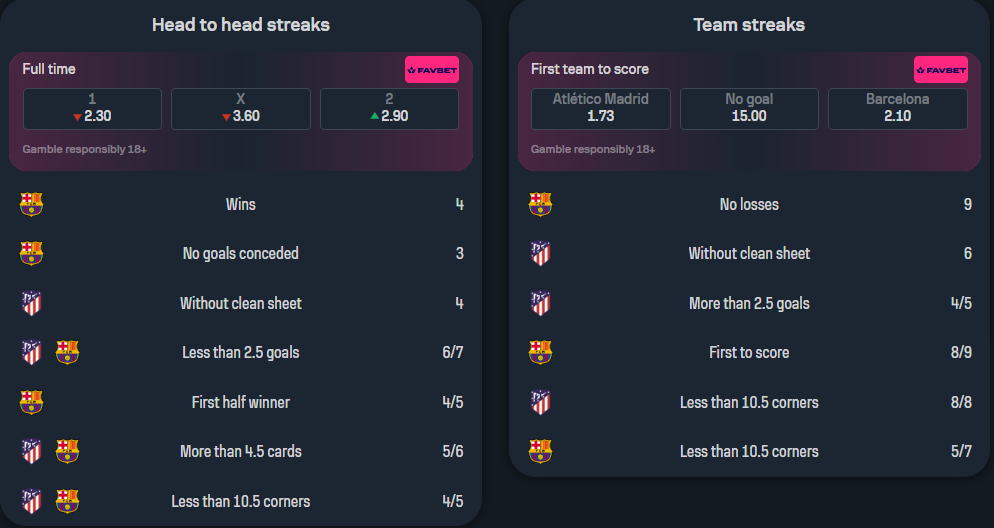Click Barcelona crest beside First to score
The width and height of the screenshot is (994, 528).
(540, 352)
